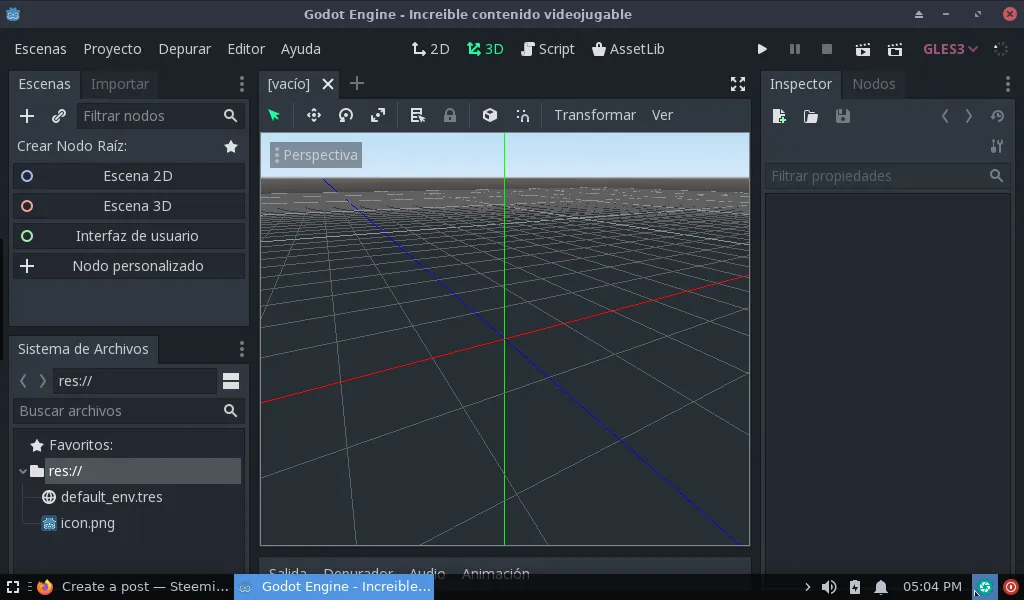This screenshot has height=600, width=1024.
Task: Focus the Buscar archivos search field
Action: [x=129, y=411]
